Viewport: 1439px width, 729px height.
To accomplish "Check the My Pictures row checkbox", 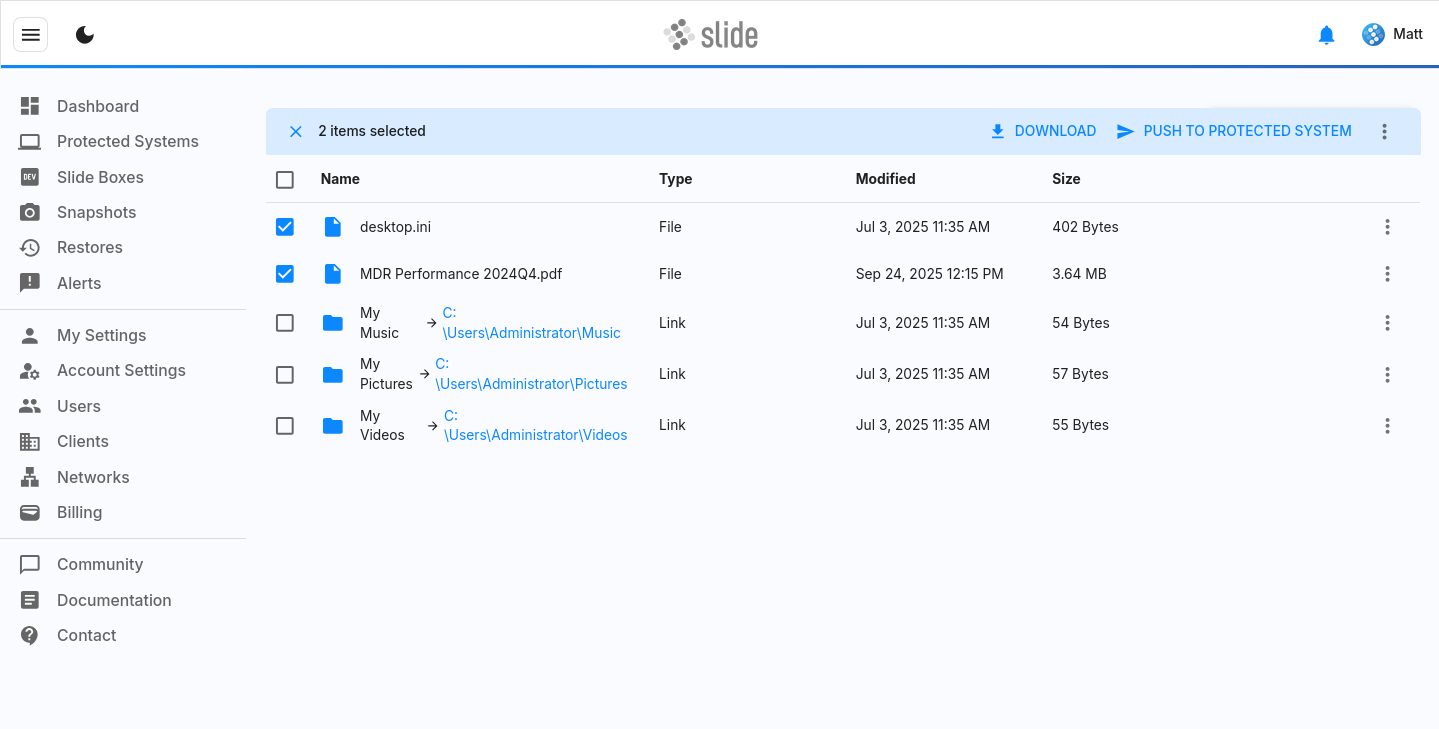I will [x=285, y=374].
